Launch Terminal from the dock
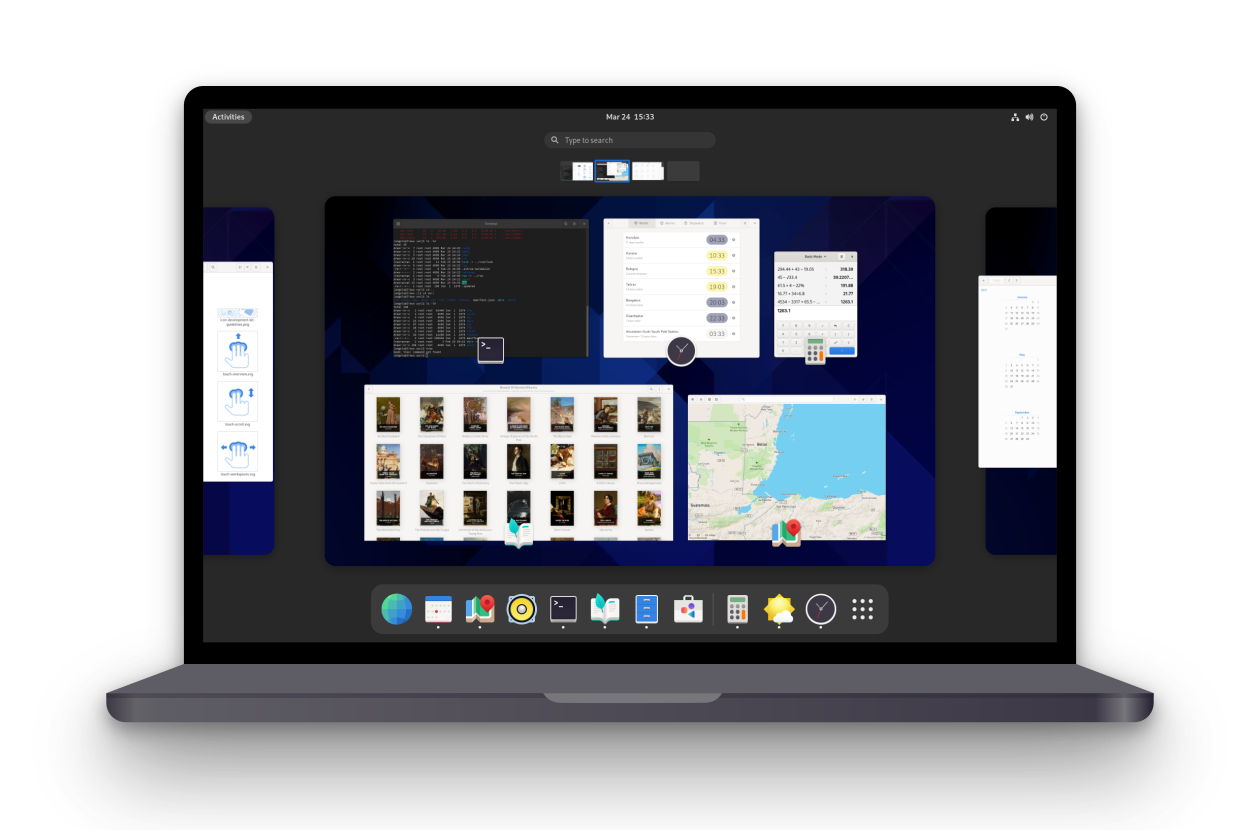 (564, 609)
